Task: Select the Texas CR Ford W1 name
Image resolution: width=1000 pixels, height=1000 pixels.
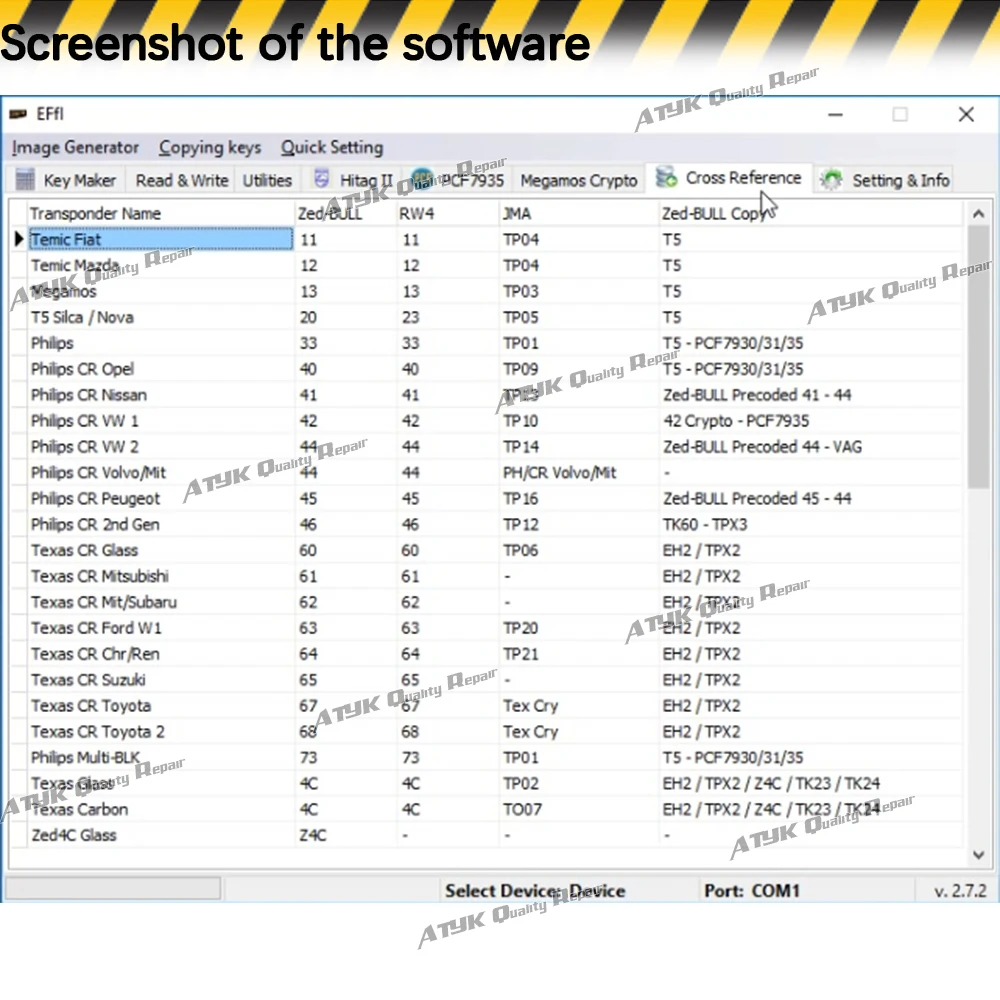Action: click(x=96, y=628)
